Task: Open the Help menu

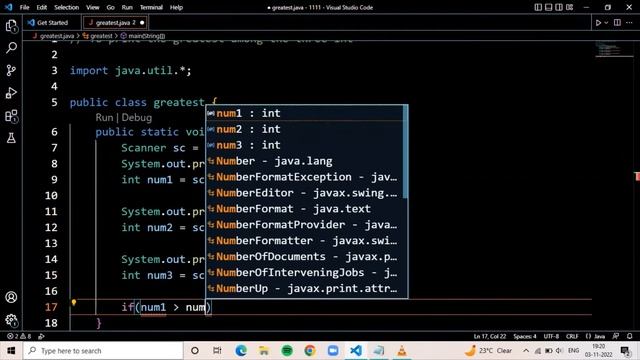Action: pos(176,7)
